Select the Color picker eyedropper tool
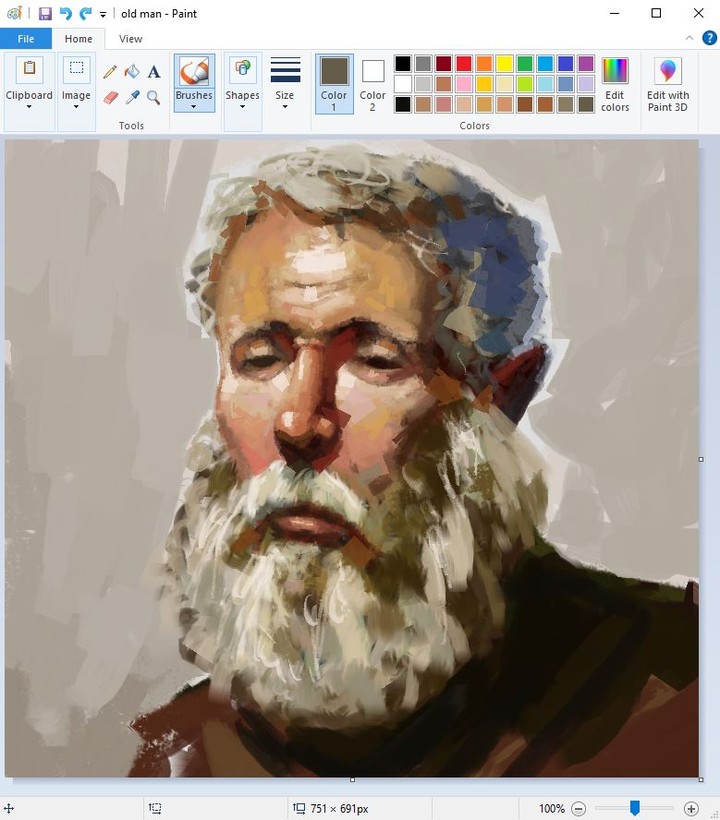 [x=132, y=97]
